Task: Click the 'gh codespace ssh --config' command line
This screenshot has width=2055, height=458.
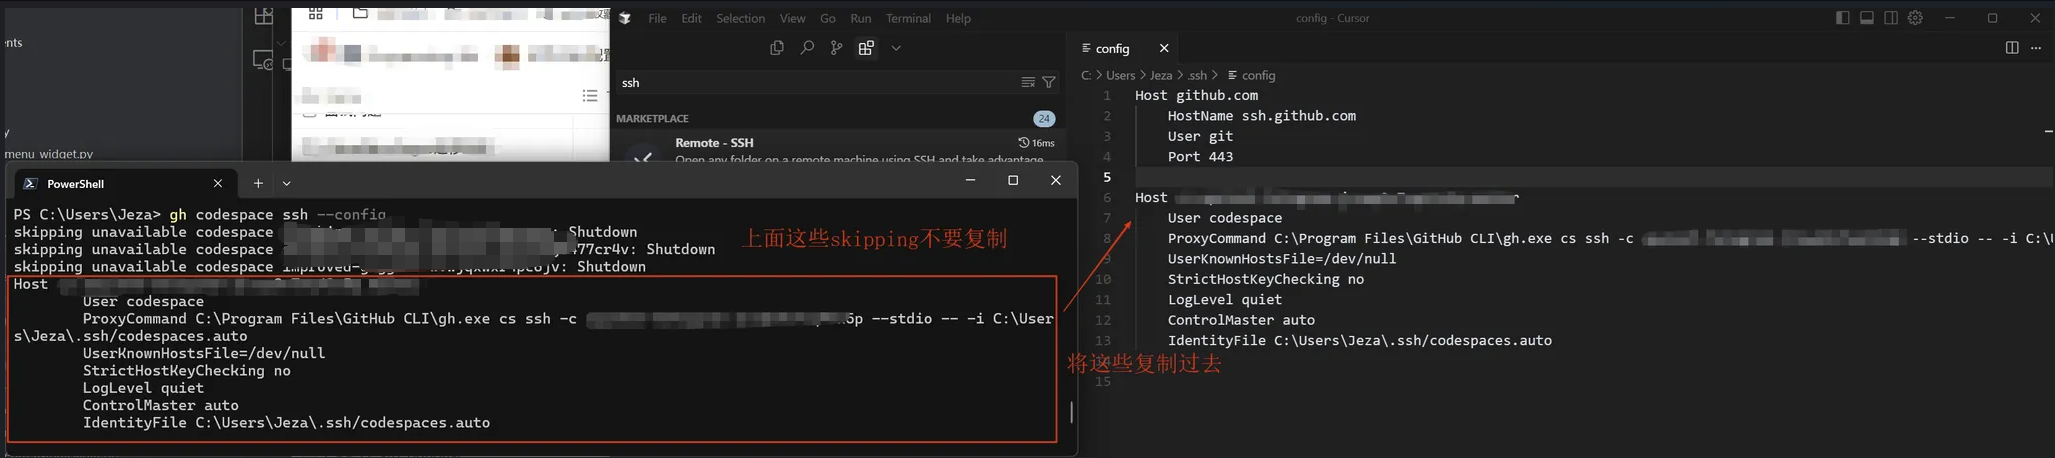Action: [277, 215]
